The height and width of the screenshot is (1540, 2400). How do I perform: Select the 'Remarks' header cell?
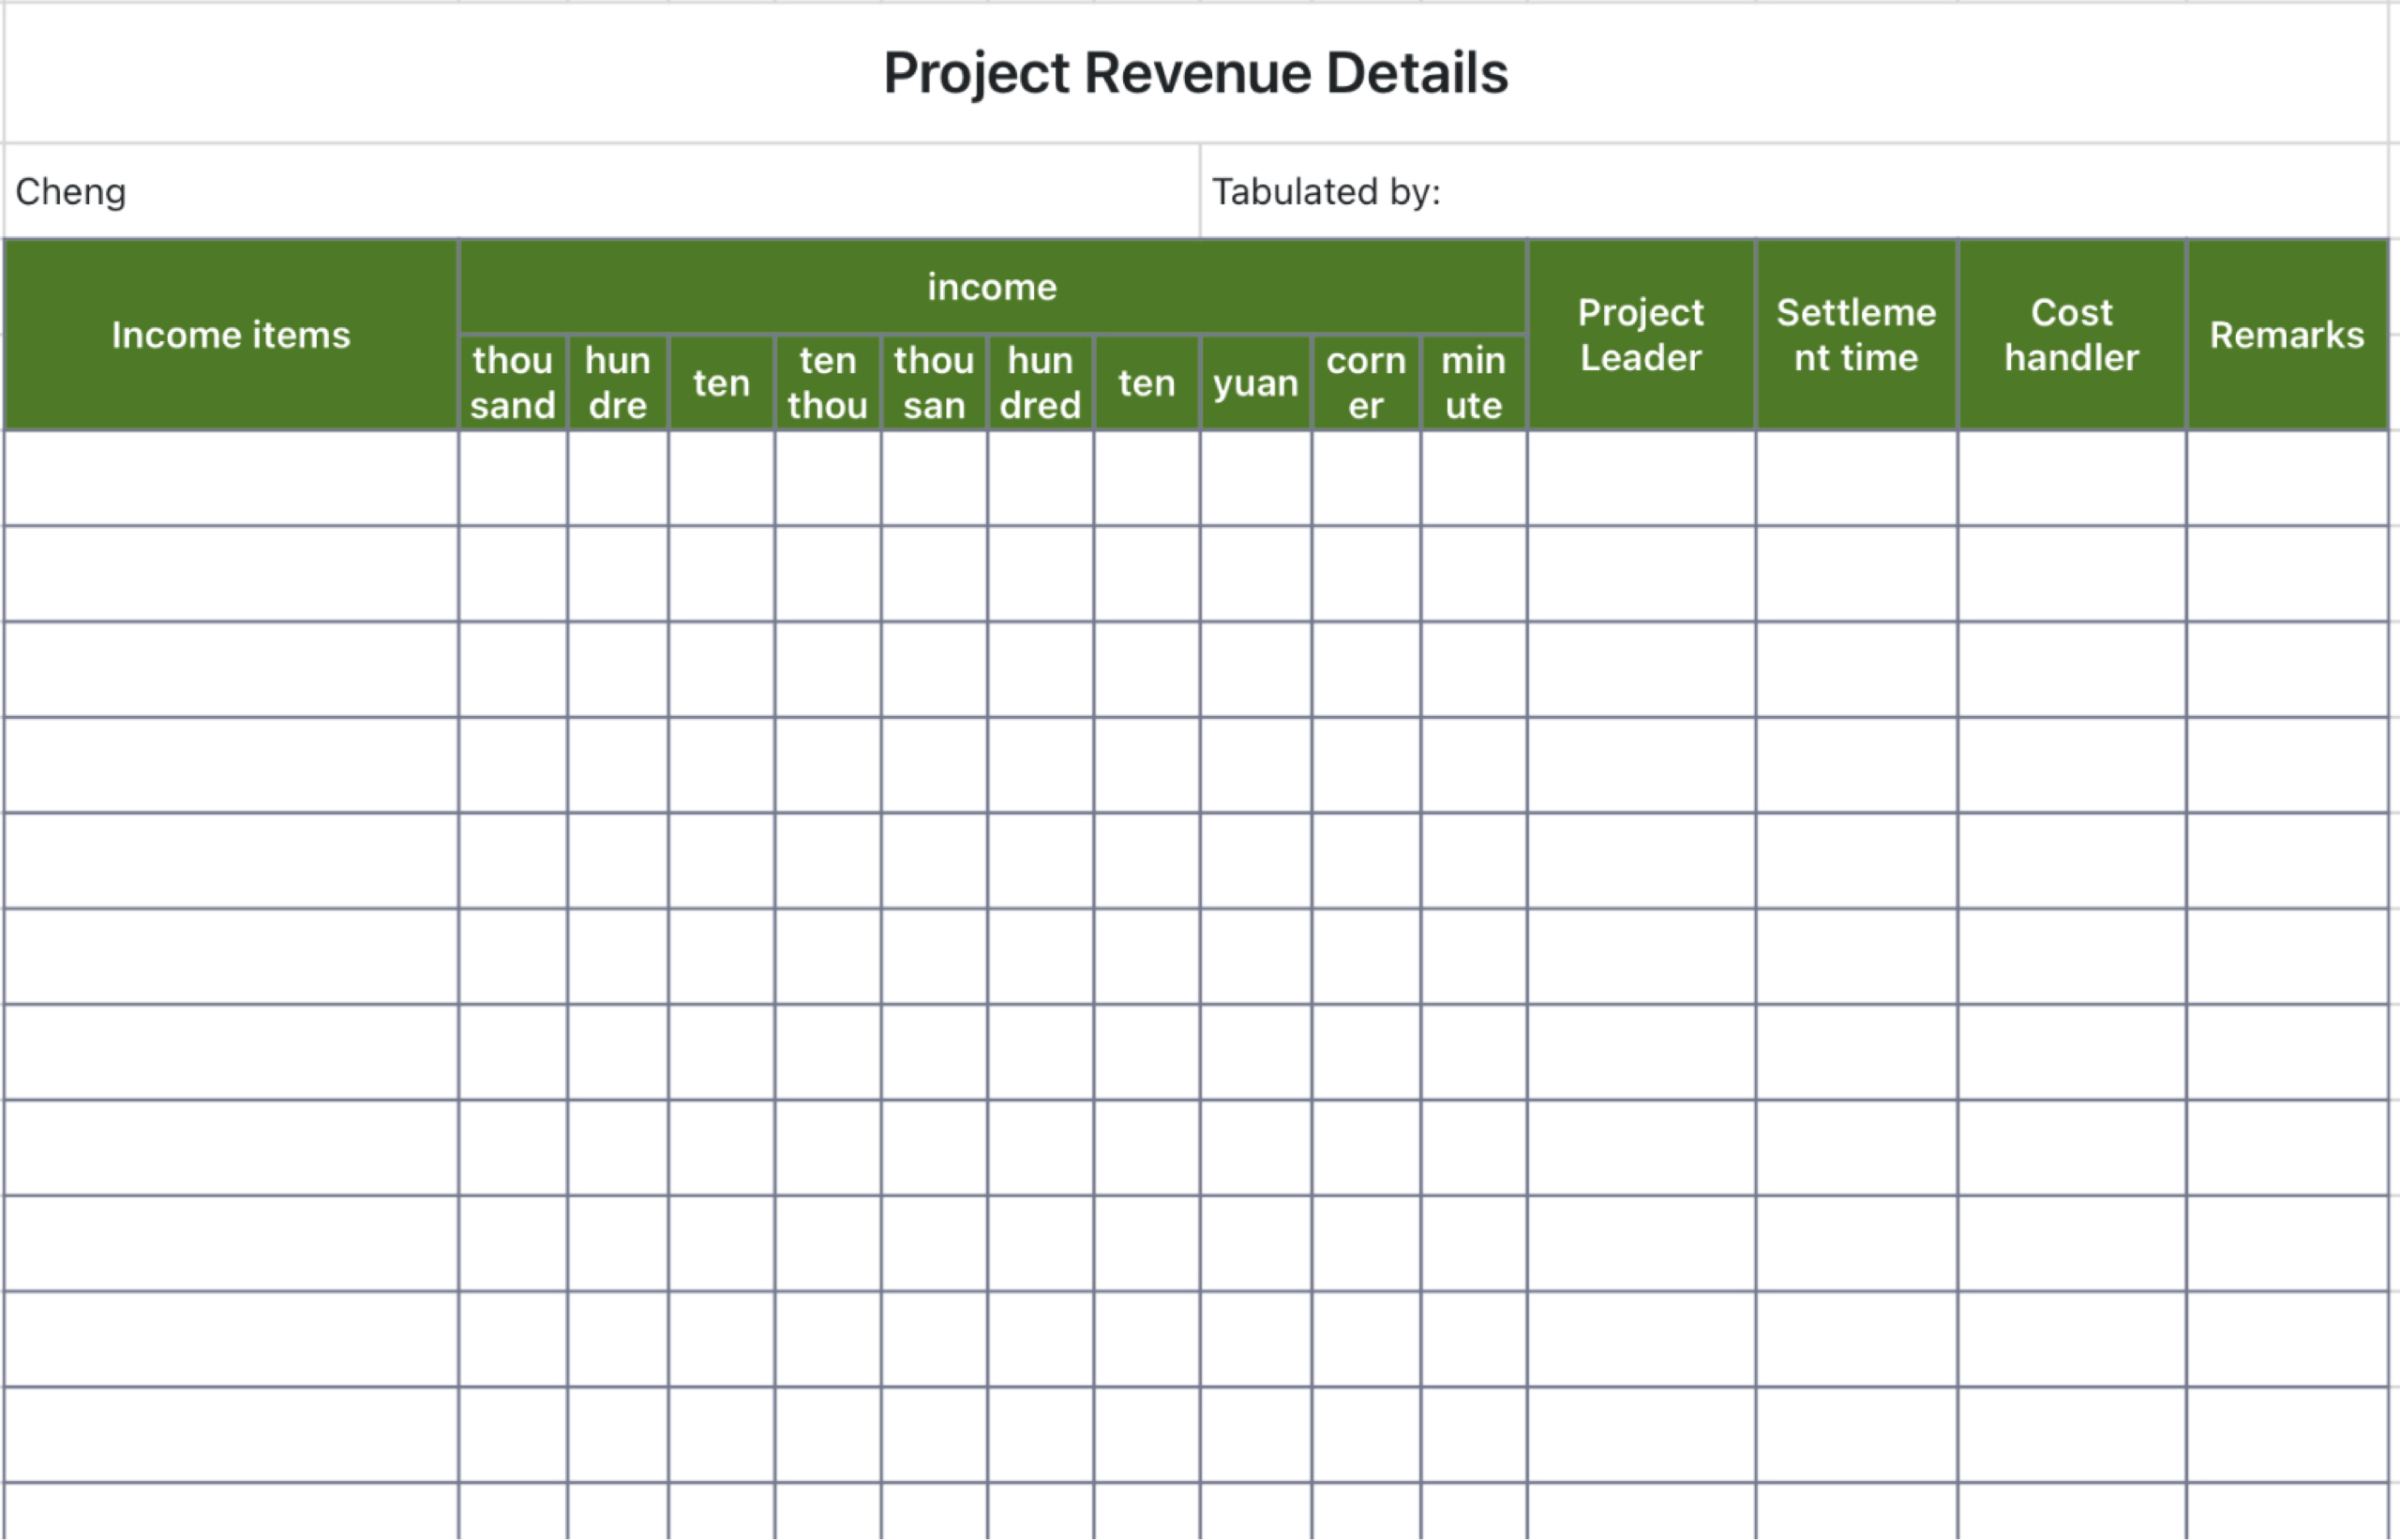[x=2287, y=335]
